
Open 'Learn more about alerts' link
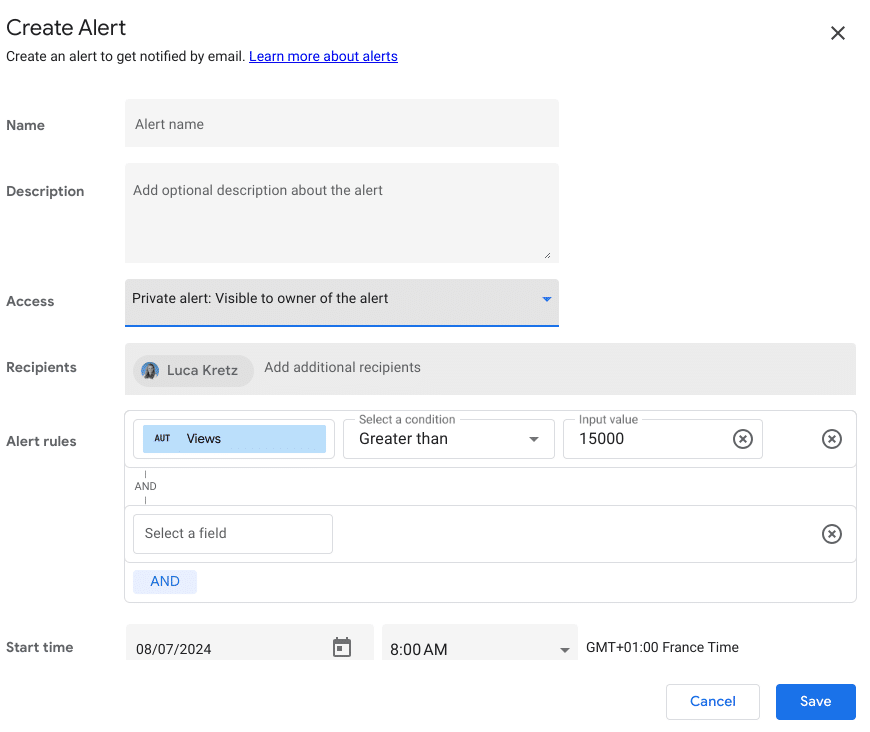pos(323,56)
